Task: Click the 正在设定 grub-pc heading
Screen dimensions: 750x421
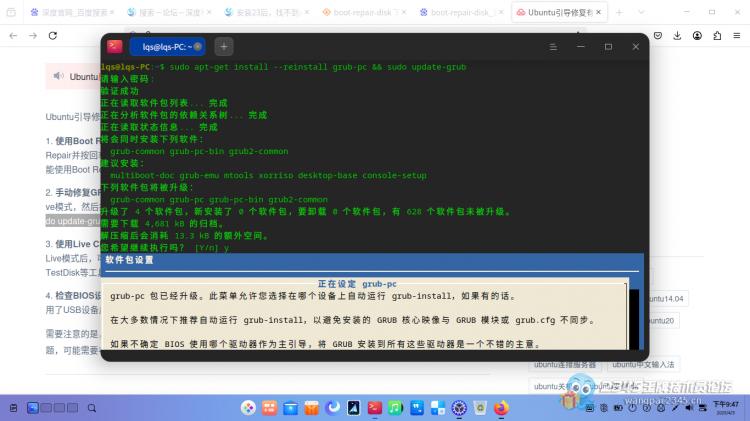Action: 357,284
